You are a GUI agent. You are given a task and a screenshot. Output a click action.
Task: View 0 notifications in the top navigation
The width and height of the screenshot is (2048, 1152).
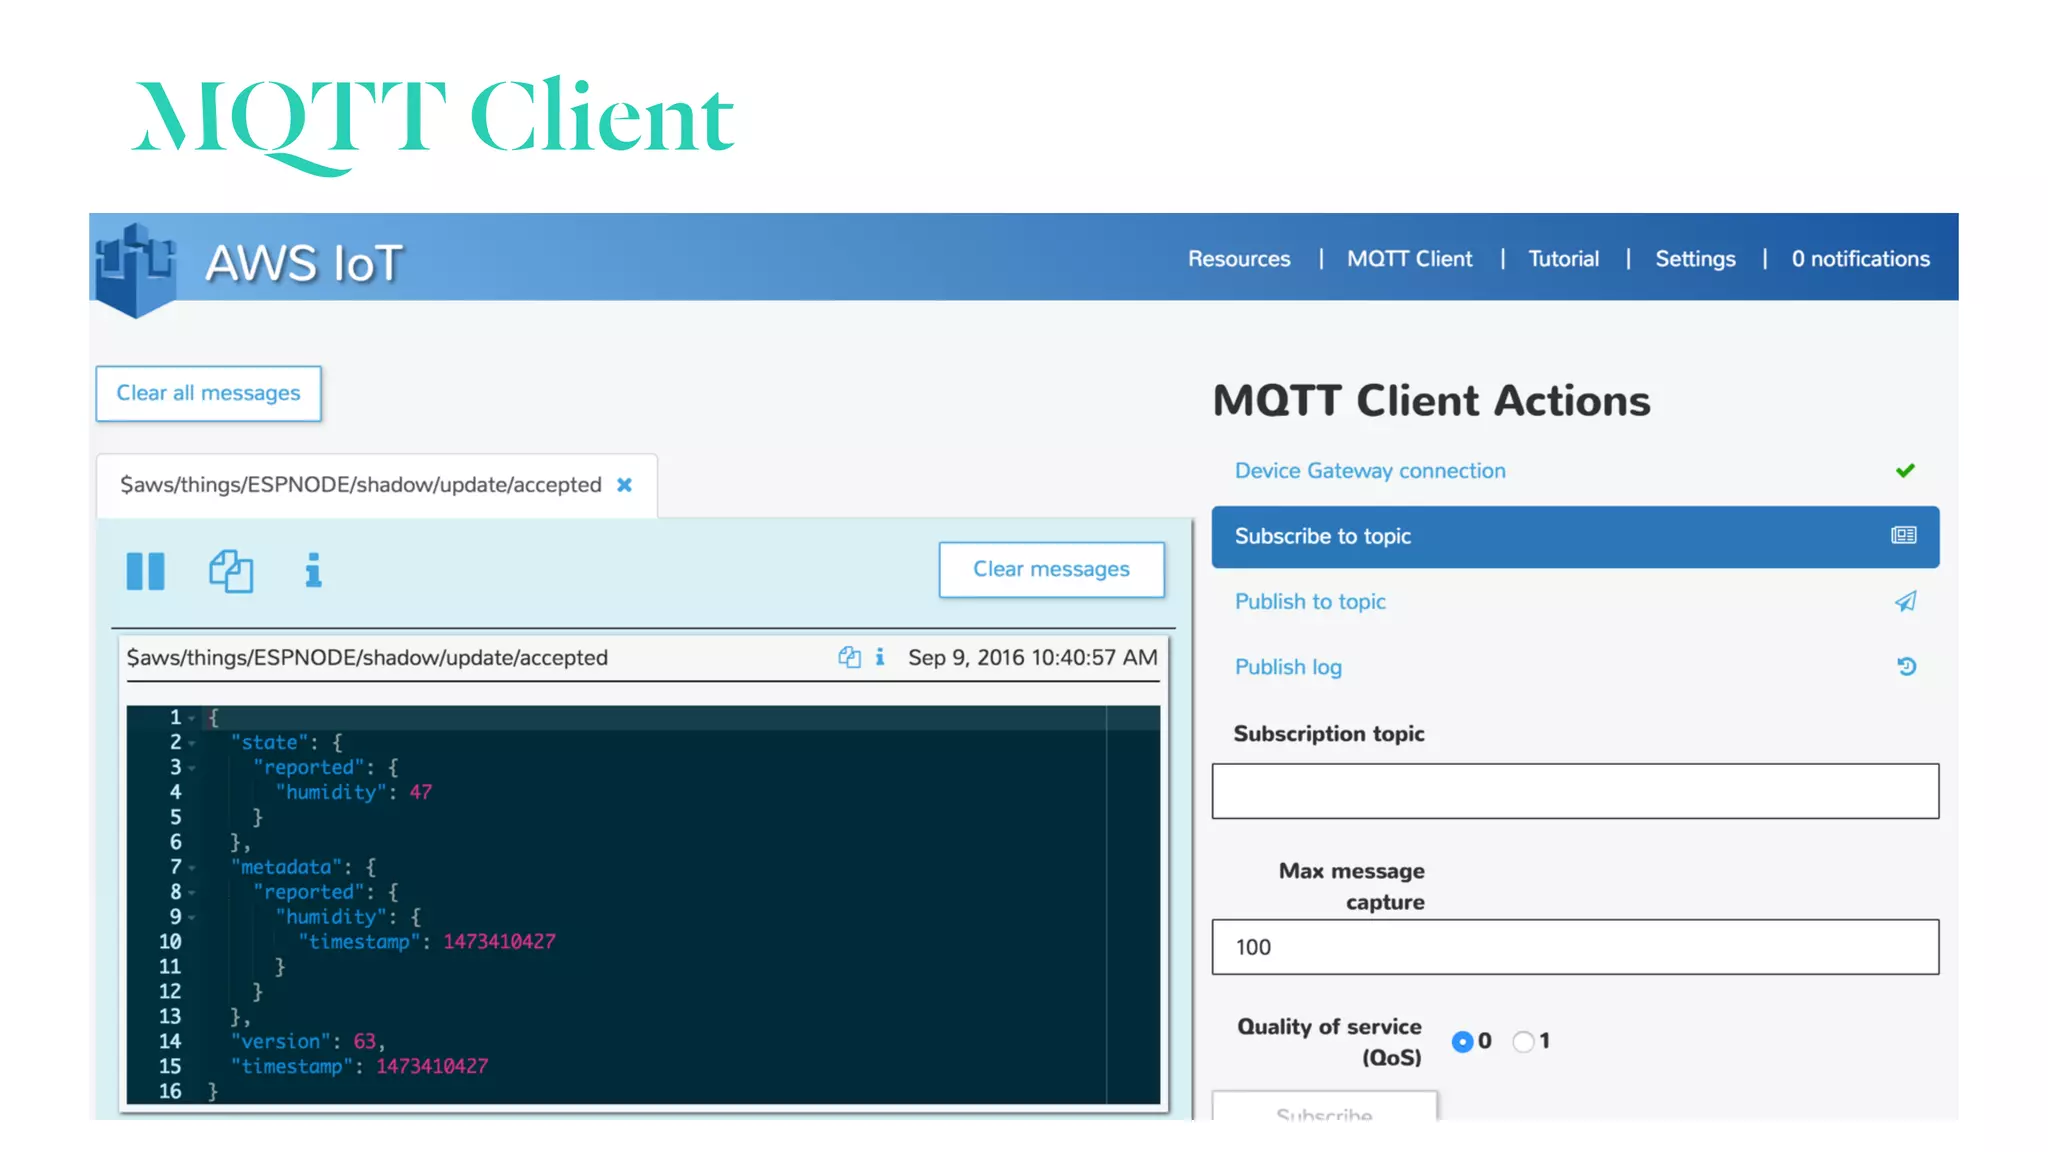pyautogui.click(x=1860, y=259)
